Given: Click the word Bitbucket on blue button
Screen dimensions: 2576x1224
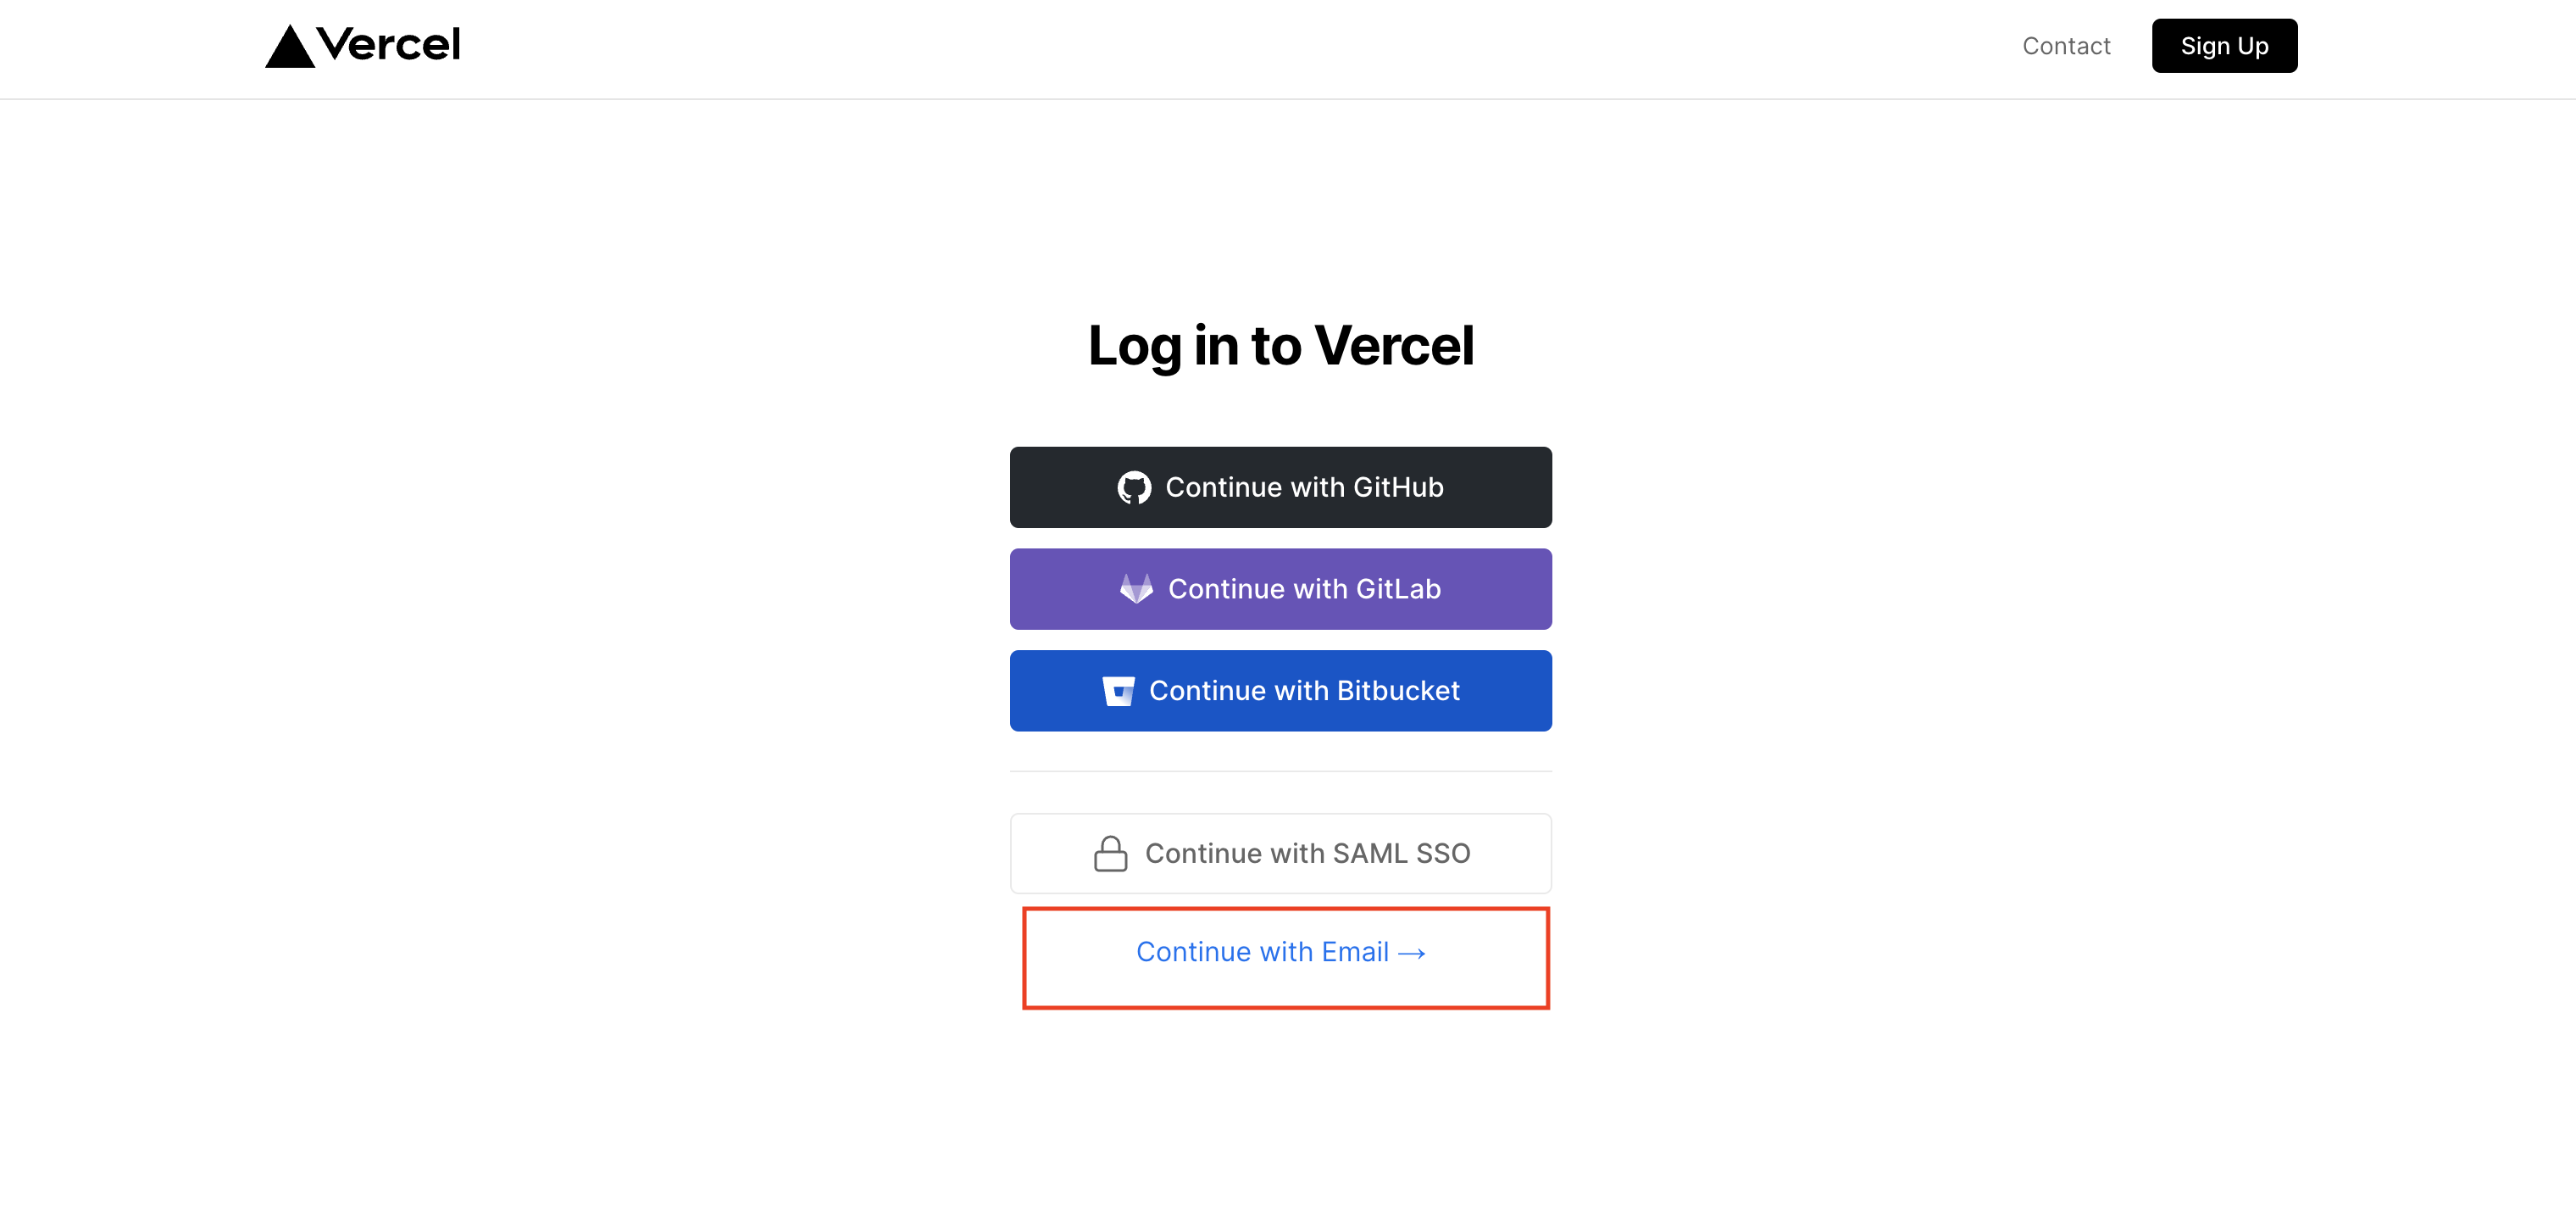Looking at the screenshot, I should click(x=1398, y=691).
